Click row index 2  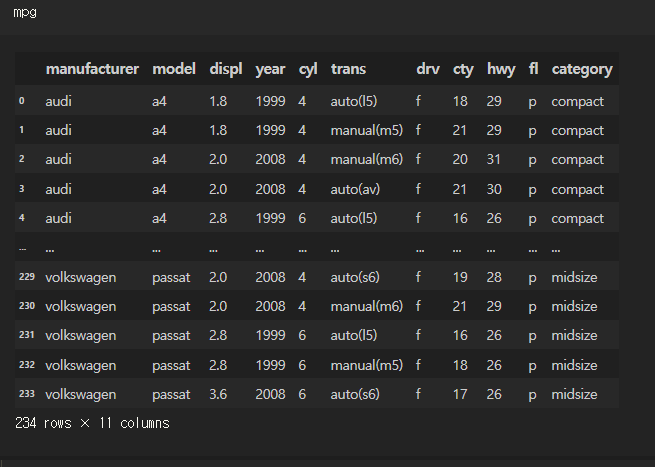click(22, 159)
